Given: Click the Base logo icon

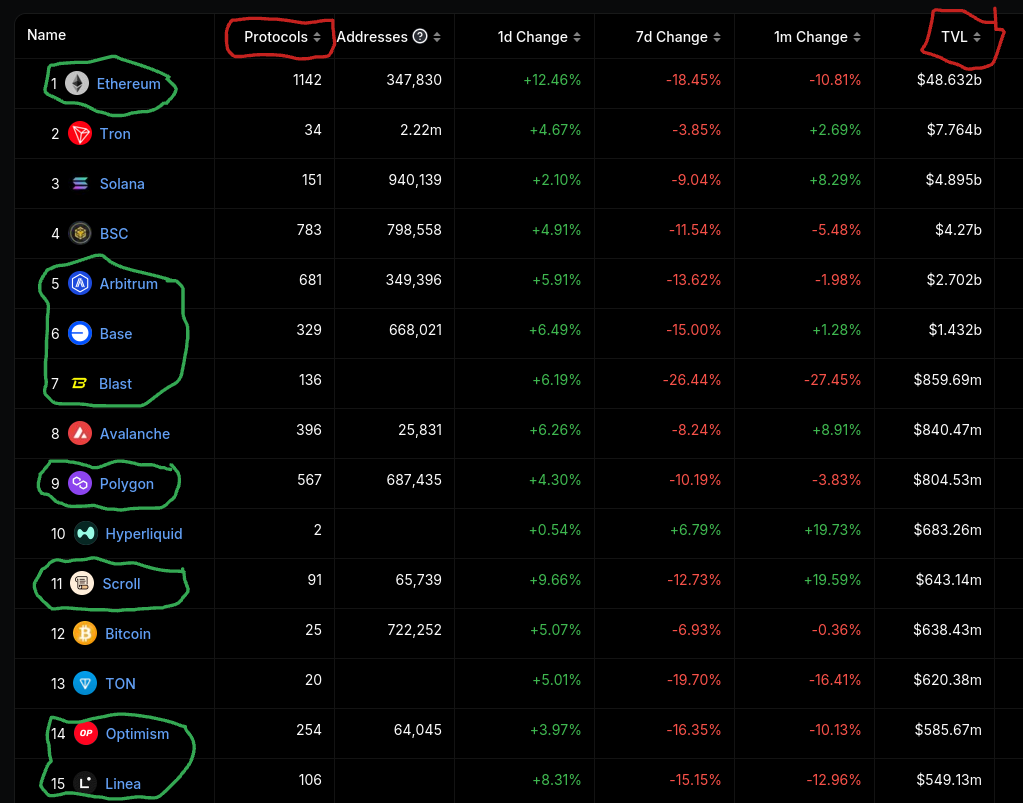Looking at the screenshot, I should 80,333.
